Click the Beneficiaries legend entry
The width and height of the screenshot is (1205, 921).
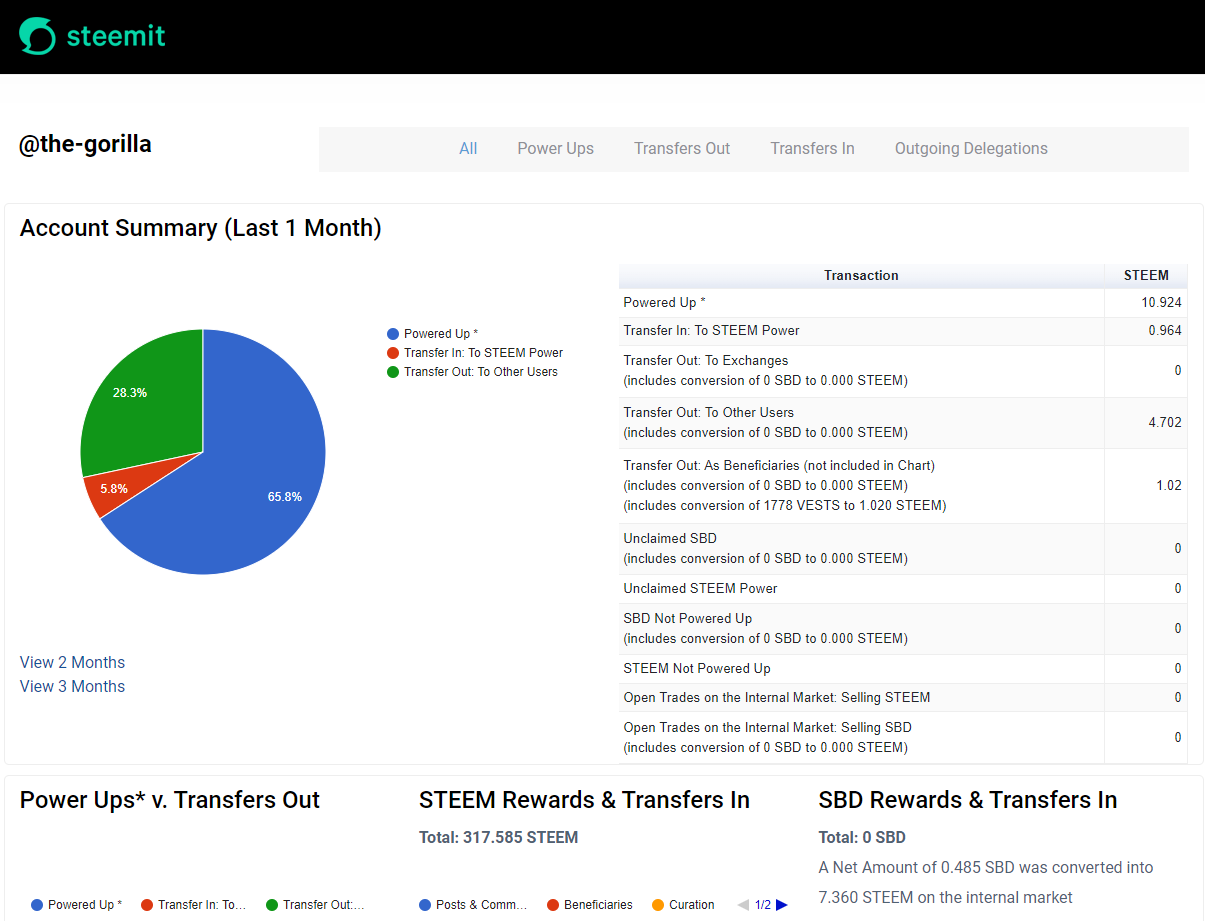tap(590, 905)
